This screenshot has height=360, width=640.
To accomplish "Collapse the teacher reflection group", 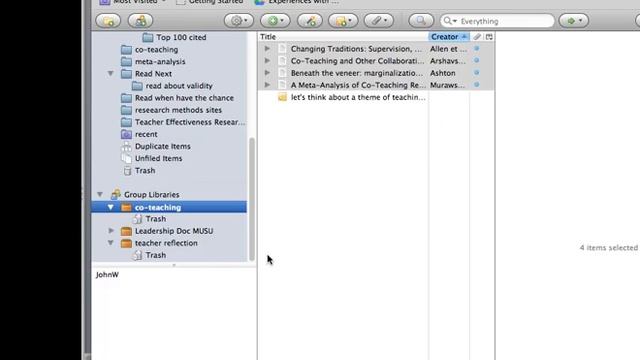I will click(x=110, y=243).
